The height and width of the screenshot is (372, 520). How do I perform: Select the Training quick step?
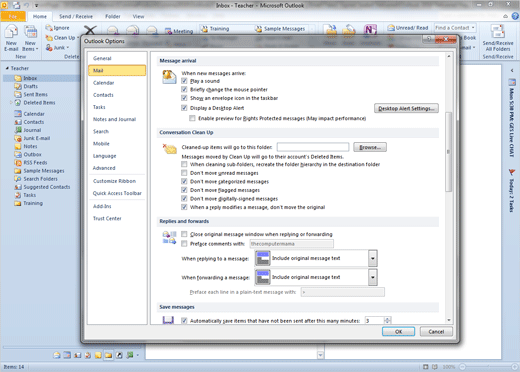pyautogui.click(x=215, y=29)
